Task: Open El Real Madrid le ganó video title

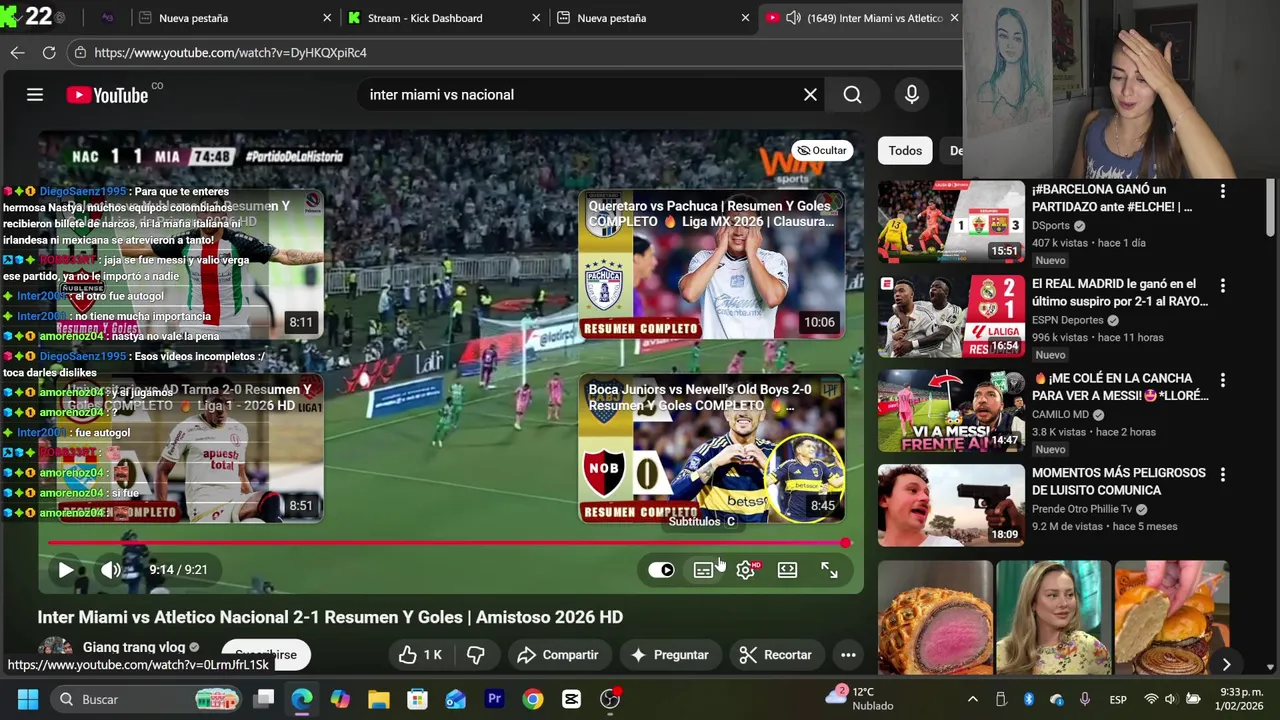Action: 1120,292
